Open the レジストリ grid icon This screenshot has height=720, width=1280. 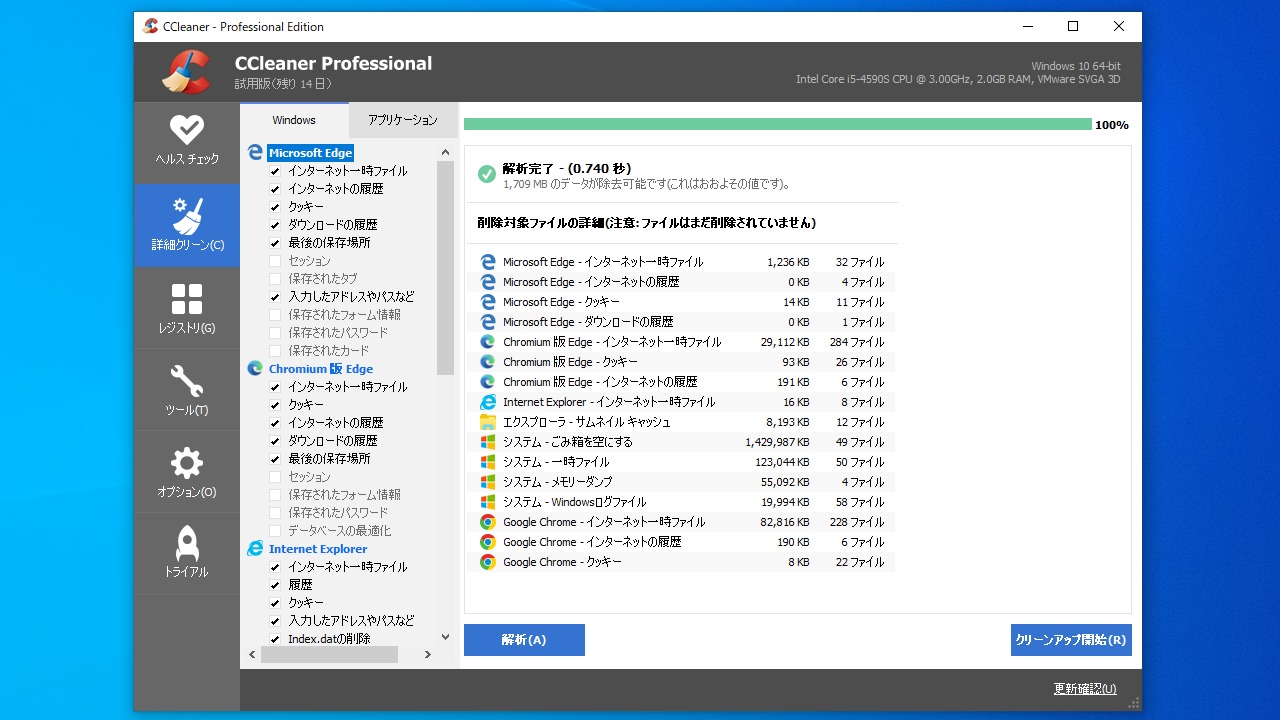(x=187, y=298)
